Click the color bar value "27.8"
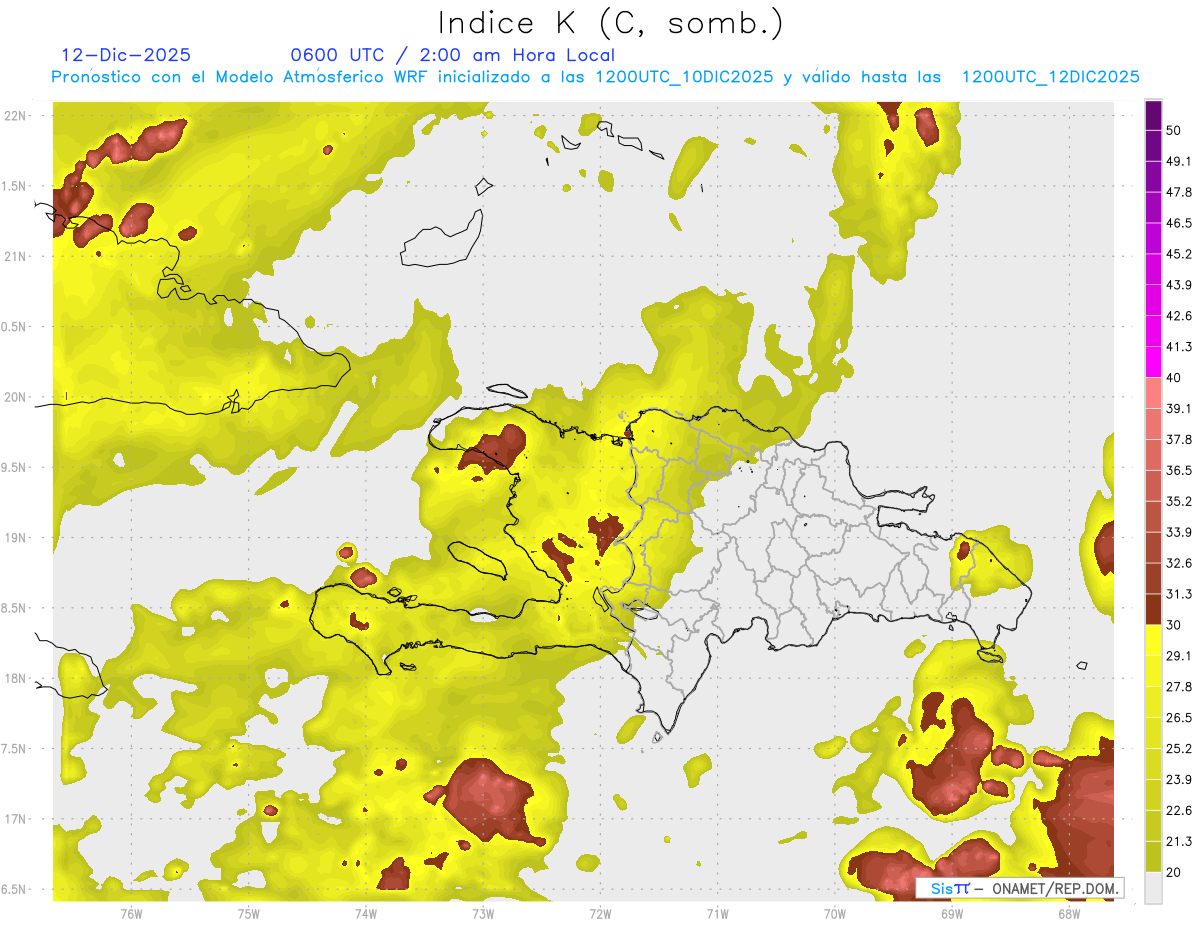Screen dimensions: 1200x927 click(1179, 687)
